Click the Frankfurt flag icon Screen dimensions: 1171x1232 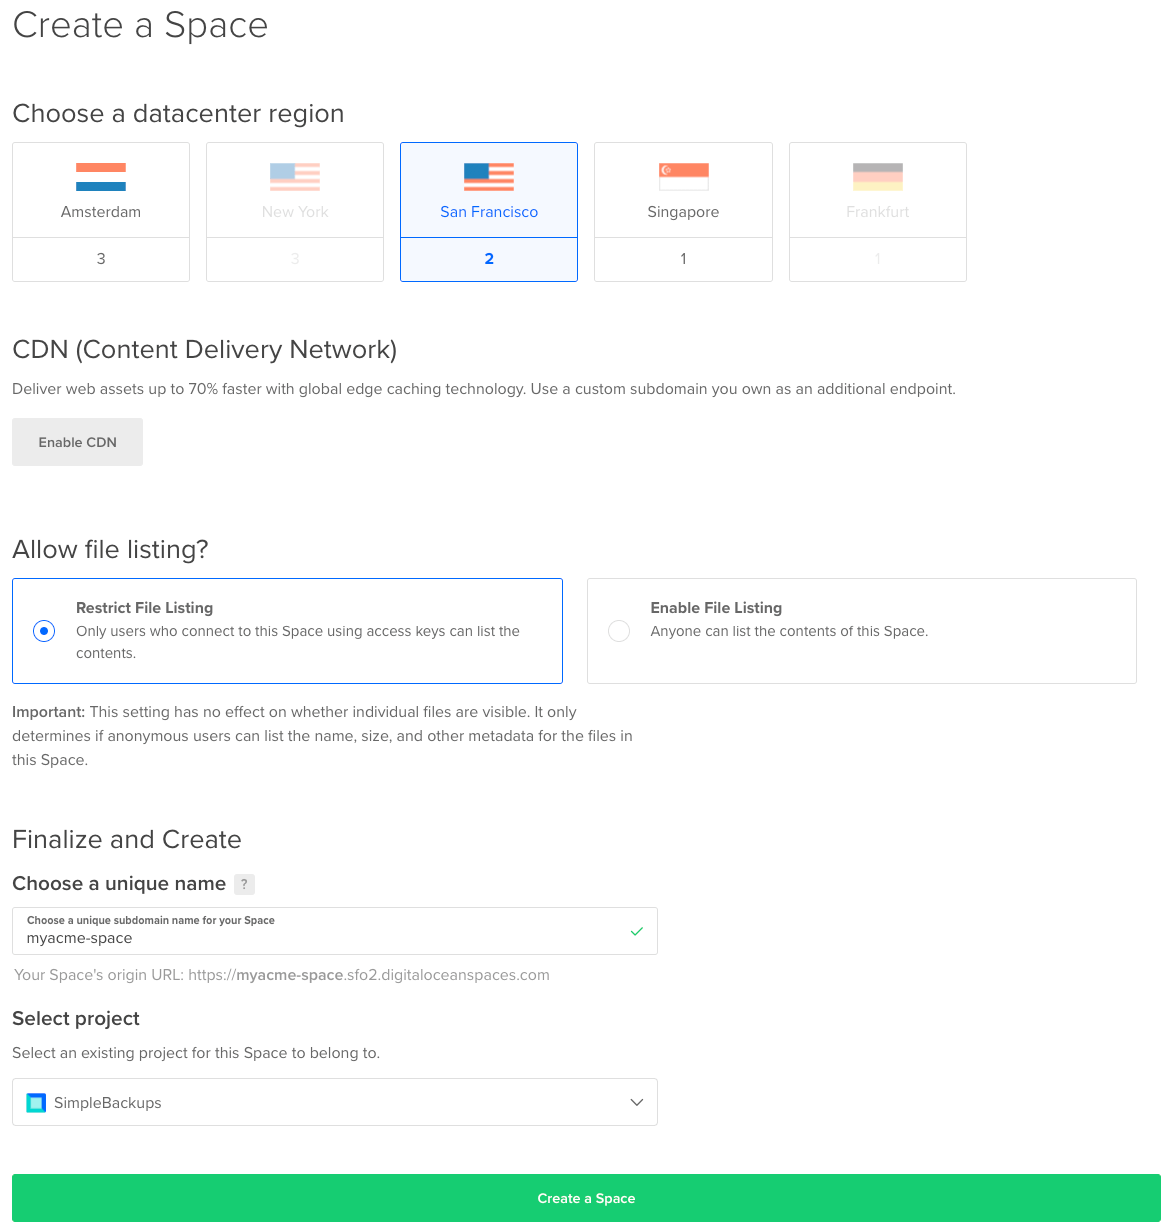click(x=877, y=176)
